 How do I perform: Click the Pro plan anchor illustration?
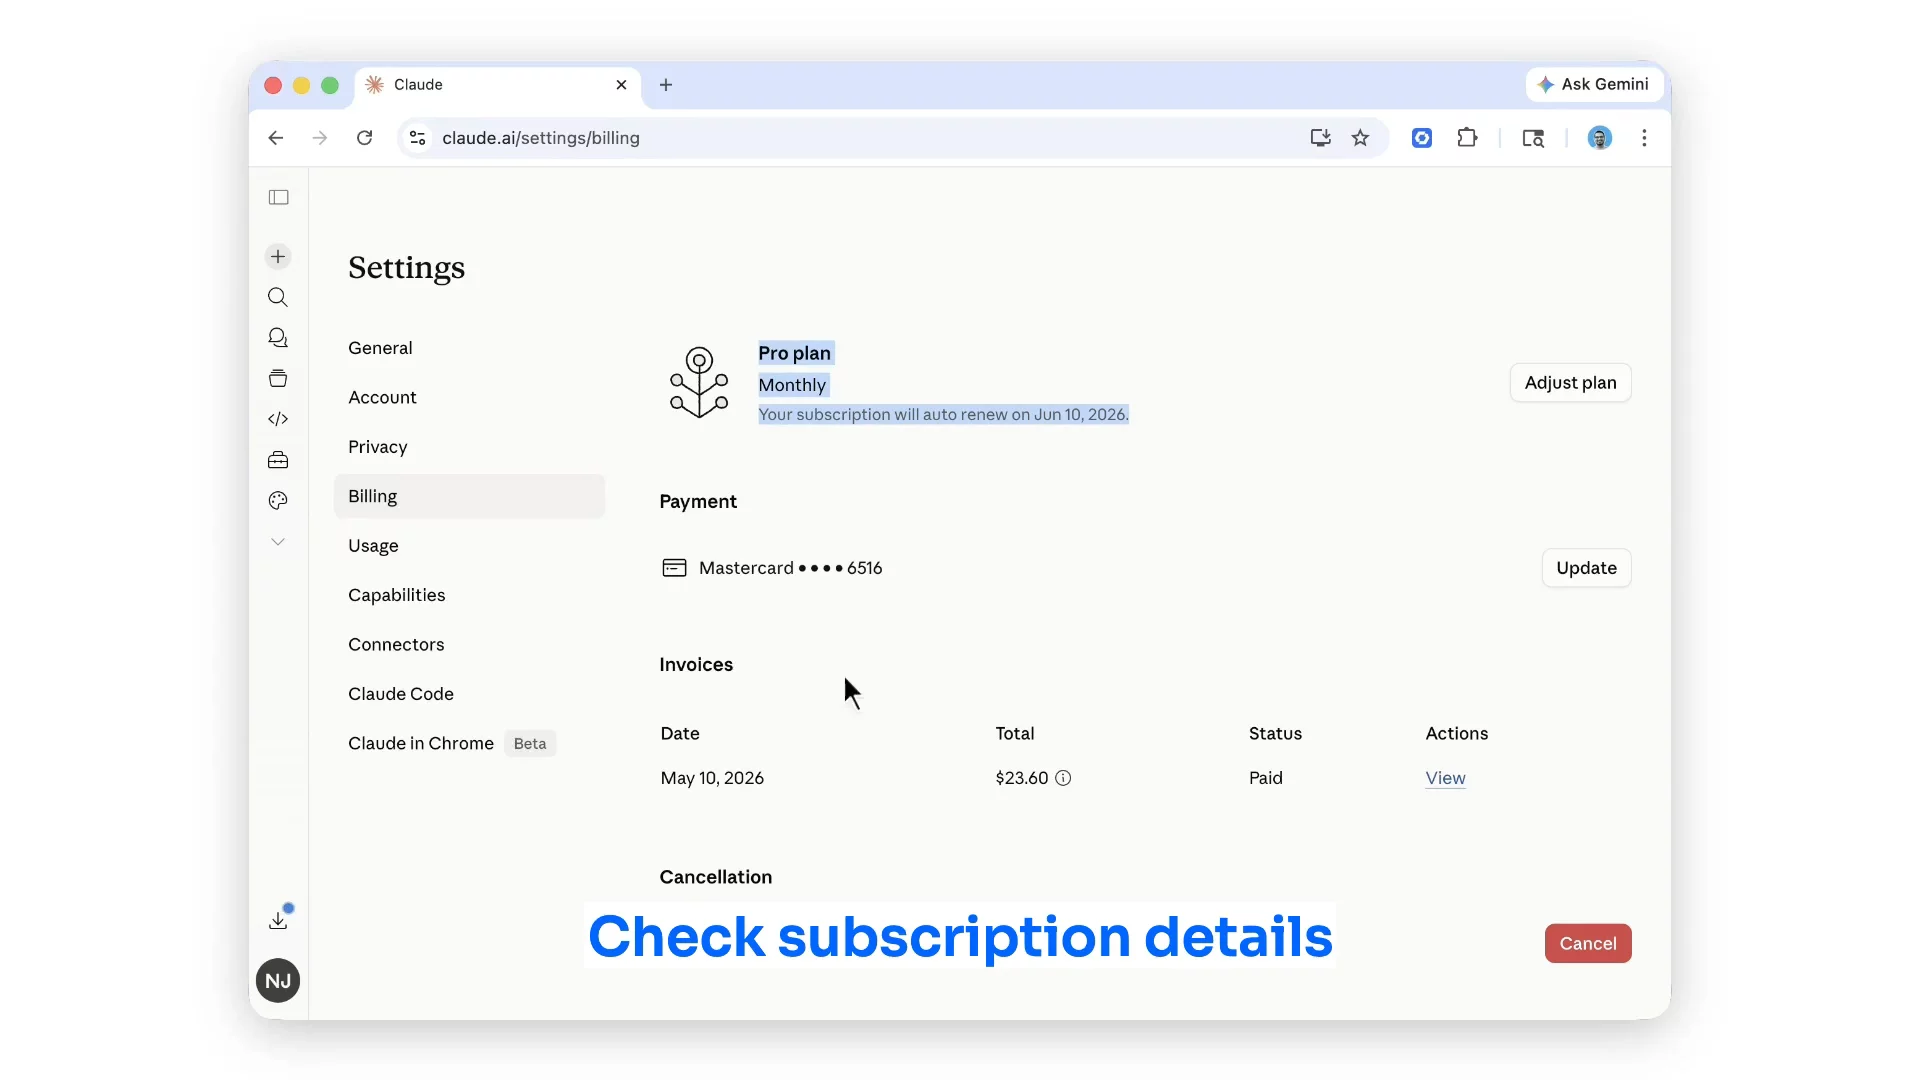click(699, 382)
